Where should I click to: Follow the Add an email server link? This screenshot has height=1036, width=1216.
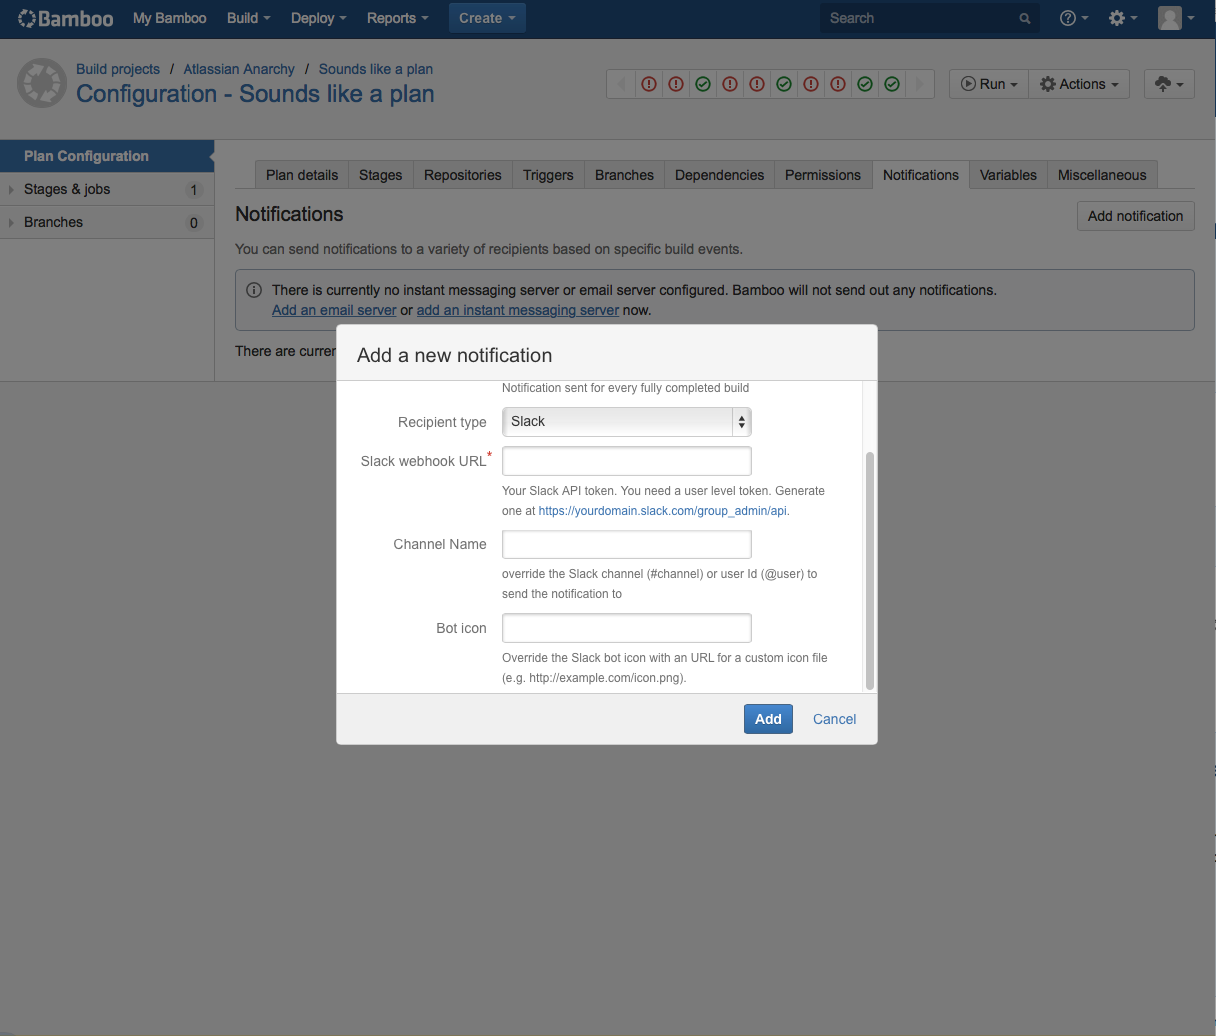point(334,310)
